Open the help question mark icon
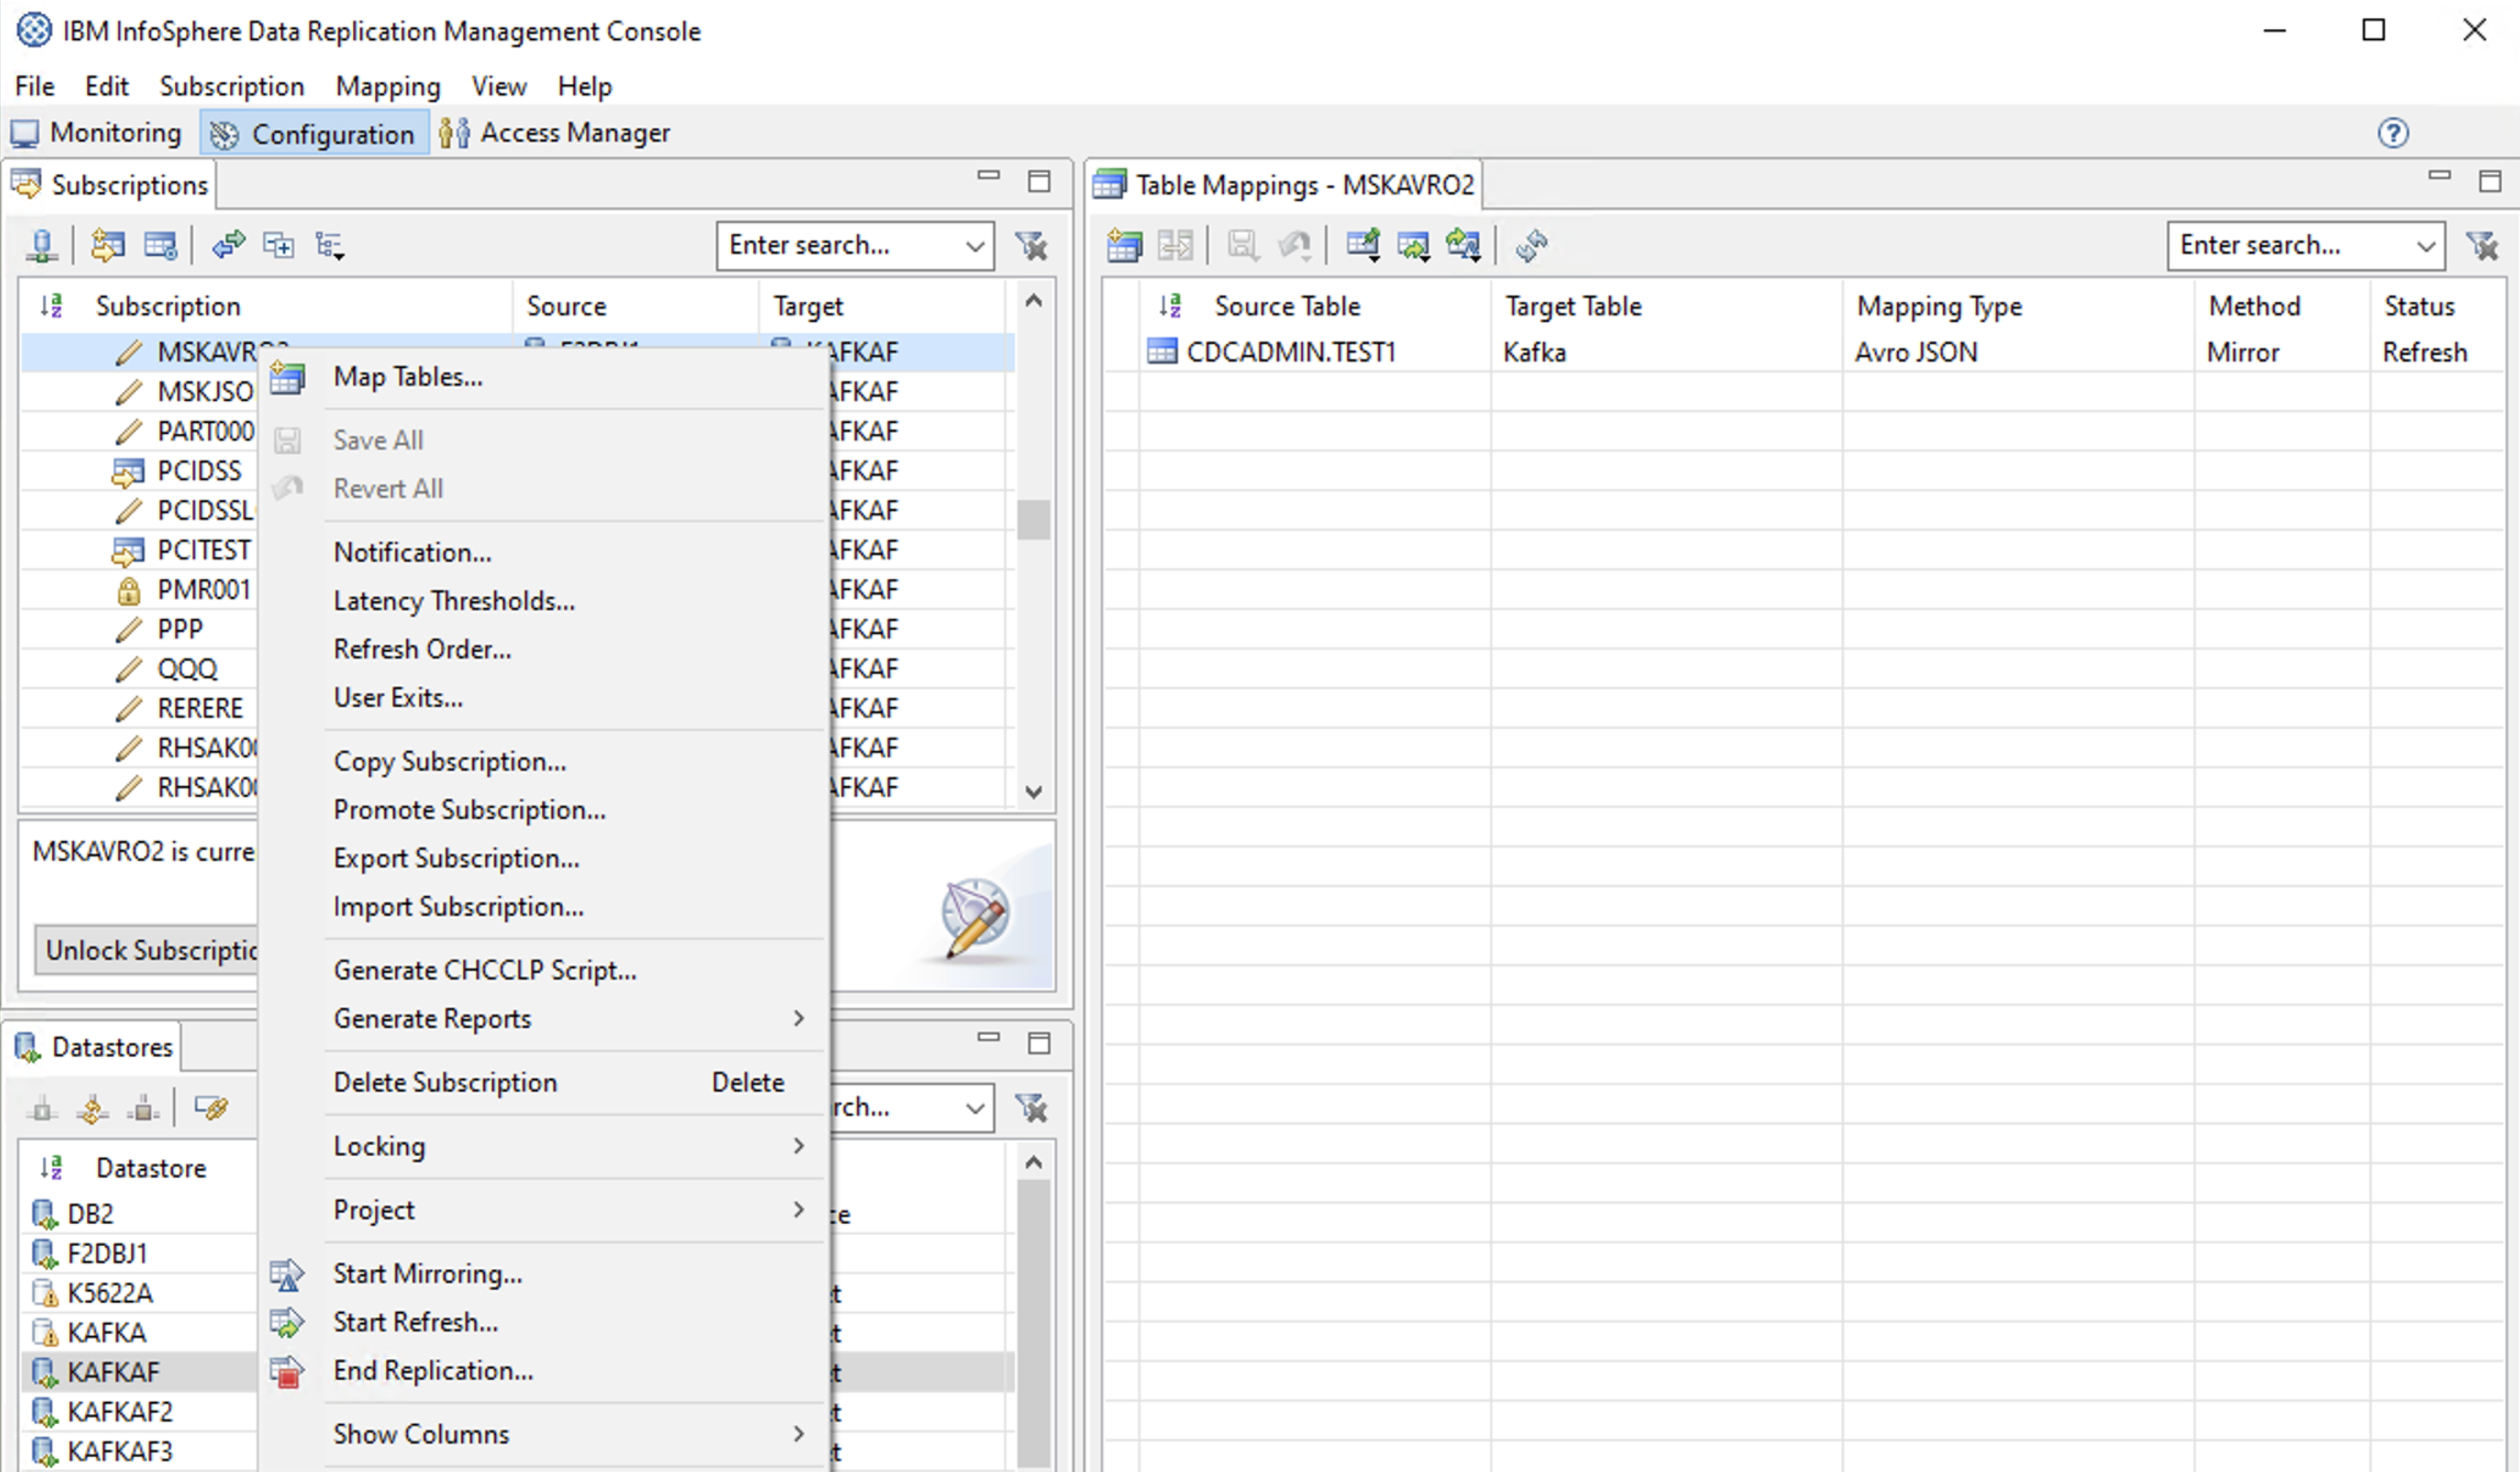The width and height of the screenshot is (2520, 1472). click(x=2393, y=133)
